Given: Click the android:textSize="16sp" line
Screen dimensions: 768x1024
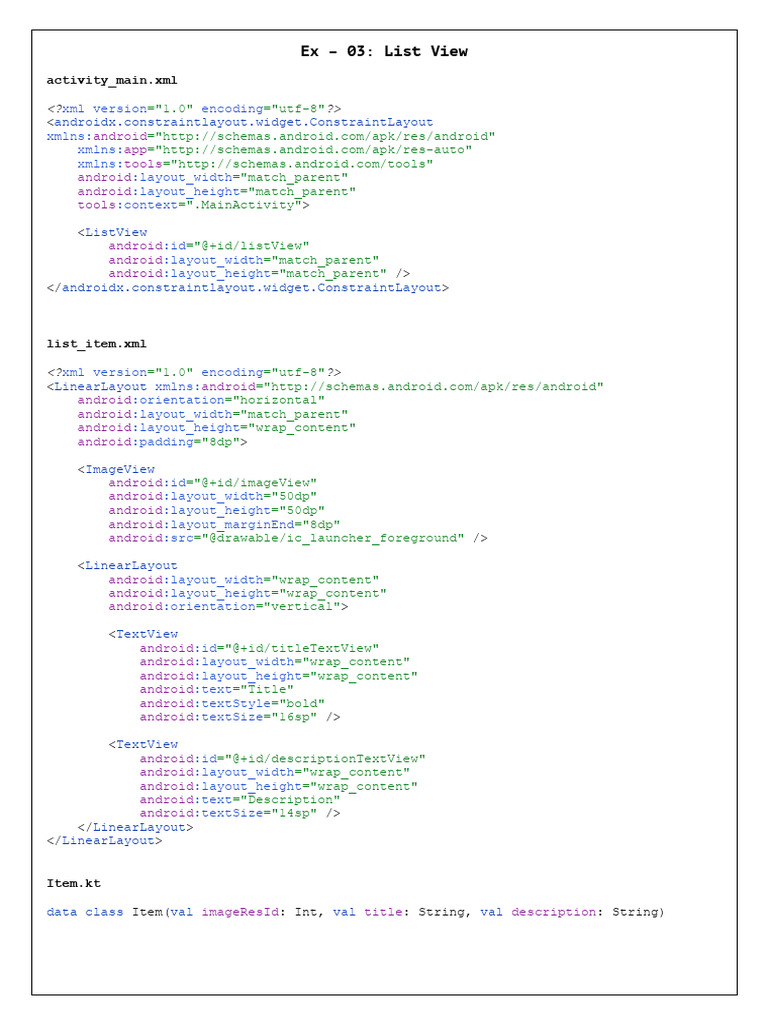Looking at the screenshot, I should pos(240,717).
